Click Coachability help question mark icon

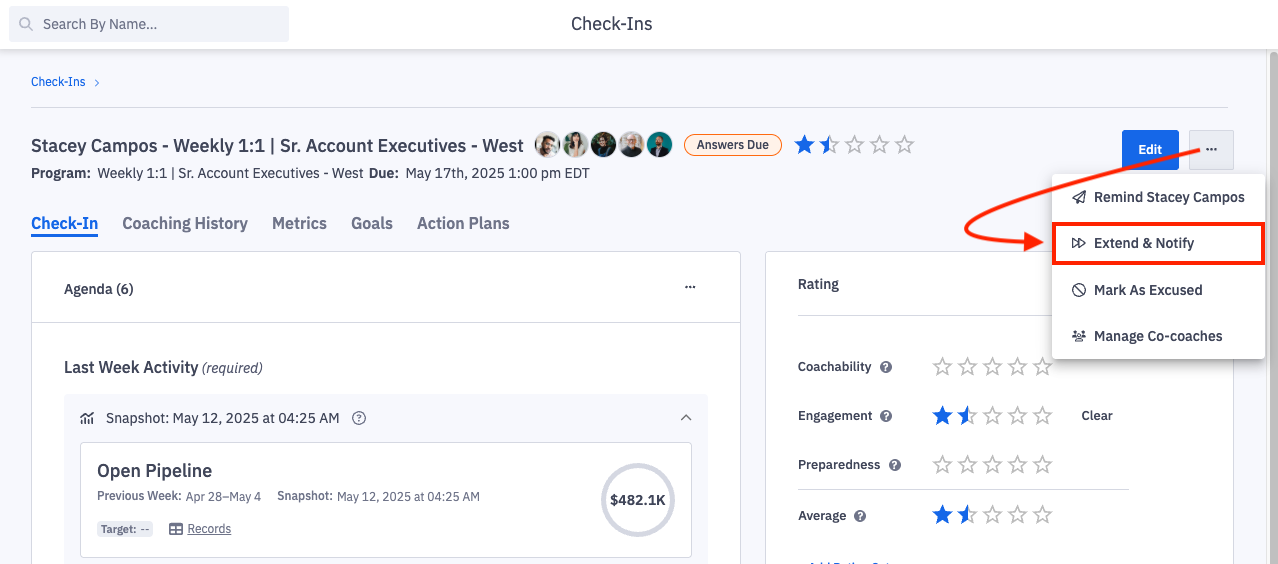click(885, 367)
